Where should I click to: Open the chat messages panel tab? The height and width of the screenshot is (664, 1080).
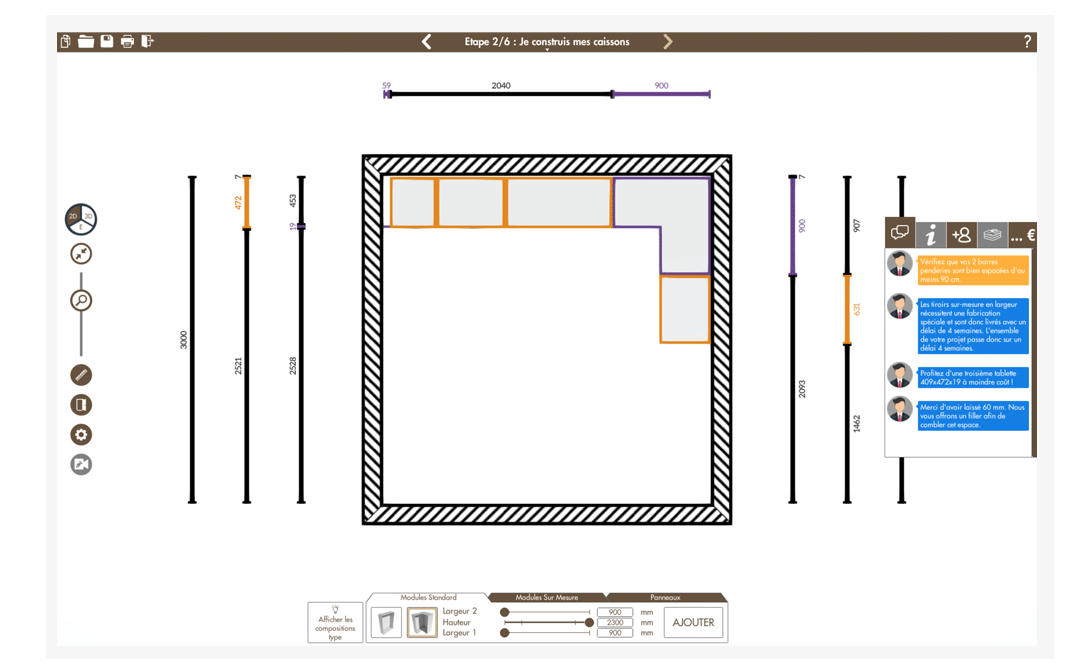coord(898,233)
